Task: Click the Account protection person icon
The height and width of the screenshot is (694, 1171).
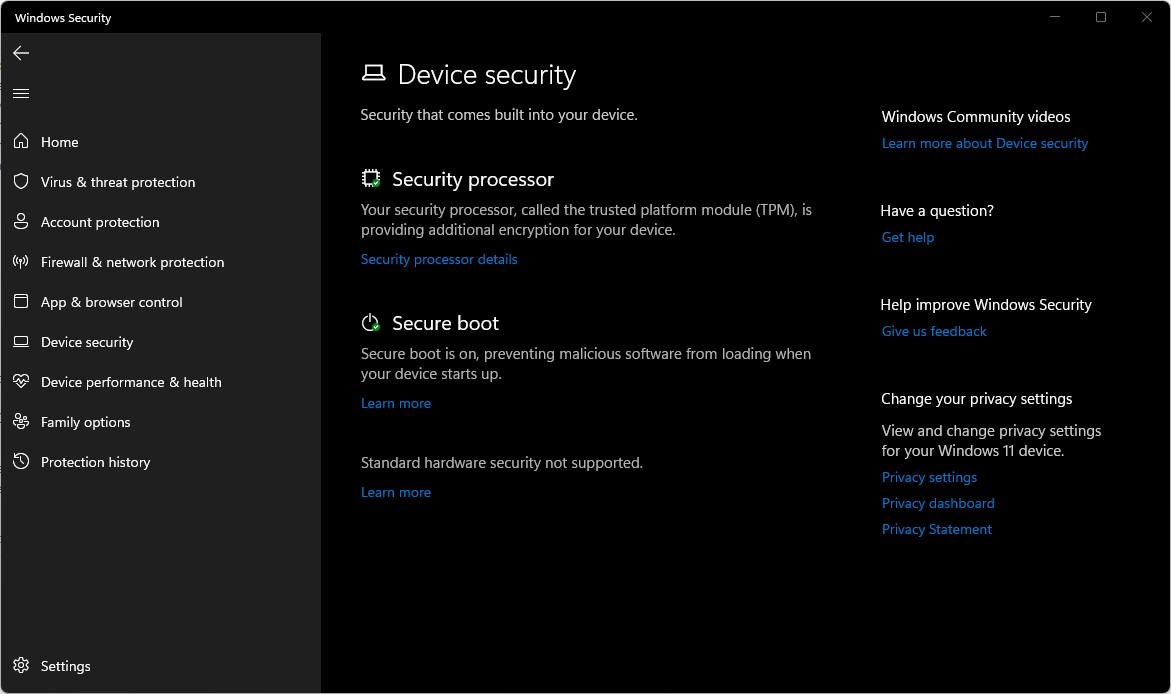Action: click(21, 221)
